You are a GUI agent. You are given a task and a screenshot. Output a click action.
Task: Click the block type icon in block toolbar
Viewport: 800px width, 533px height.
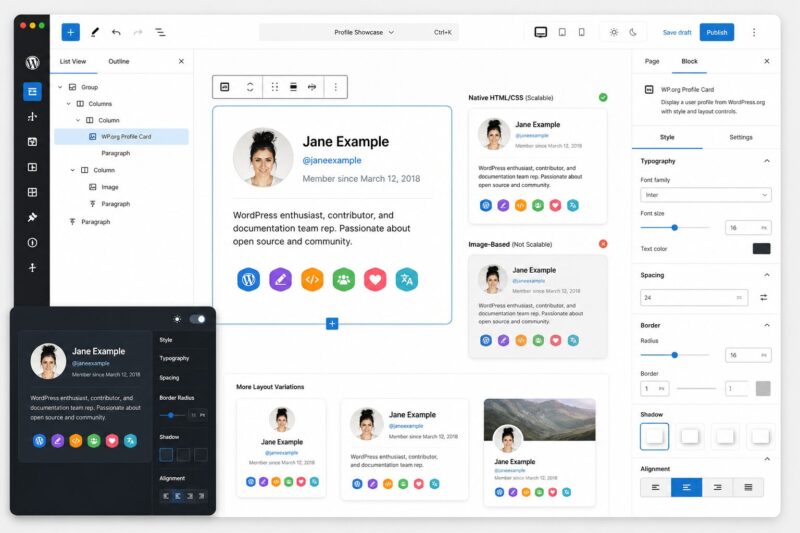tap(224, 87)
